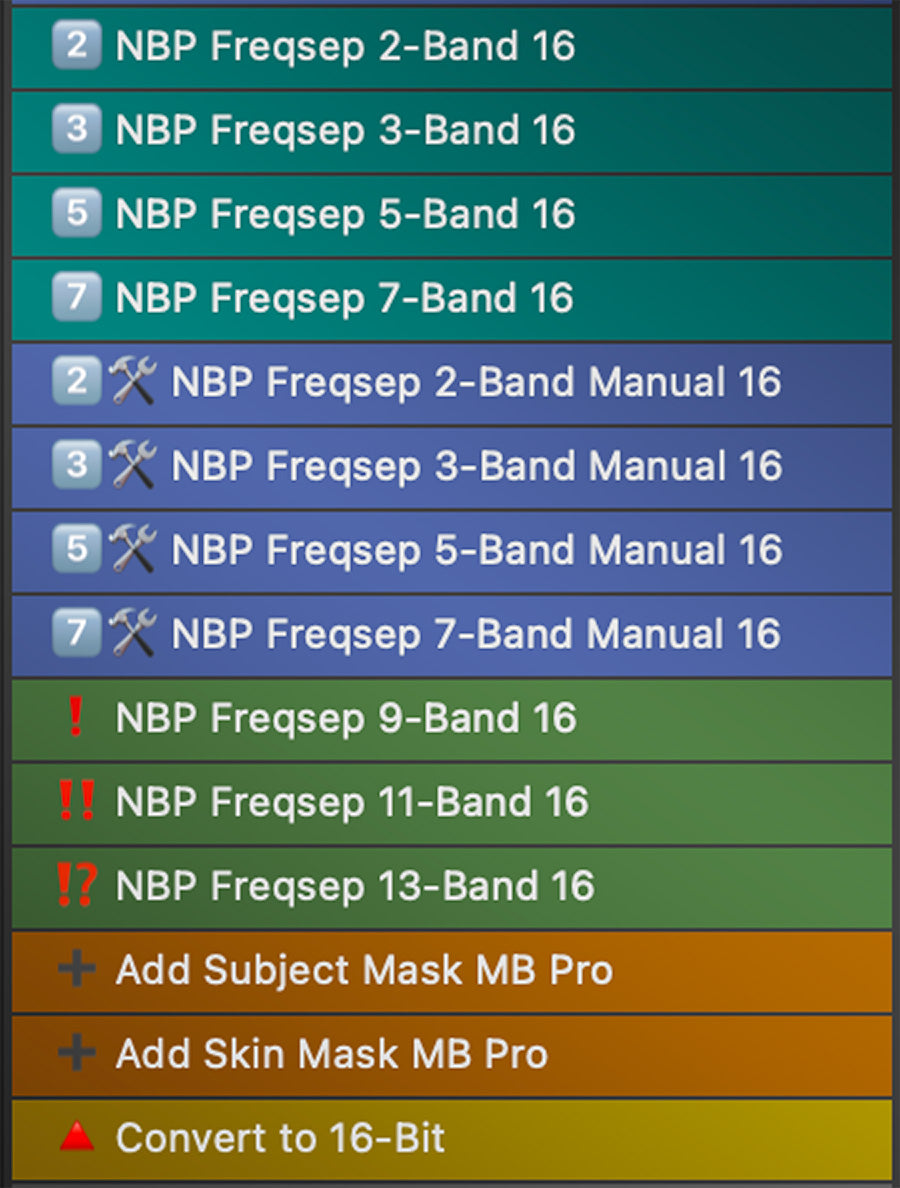
Task: Click the number 2 icon beside Freqsep 2-Band
Action: point(76,47)
